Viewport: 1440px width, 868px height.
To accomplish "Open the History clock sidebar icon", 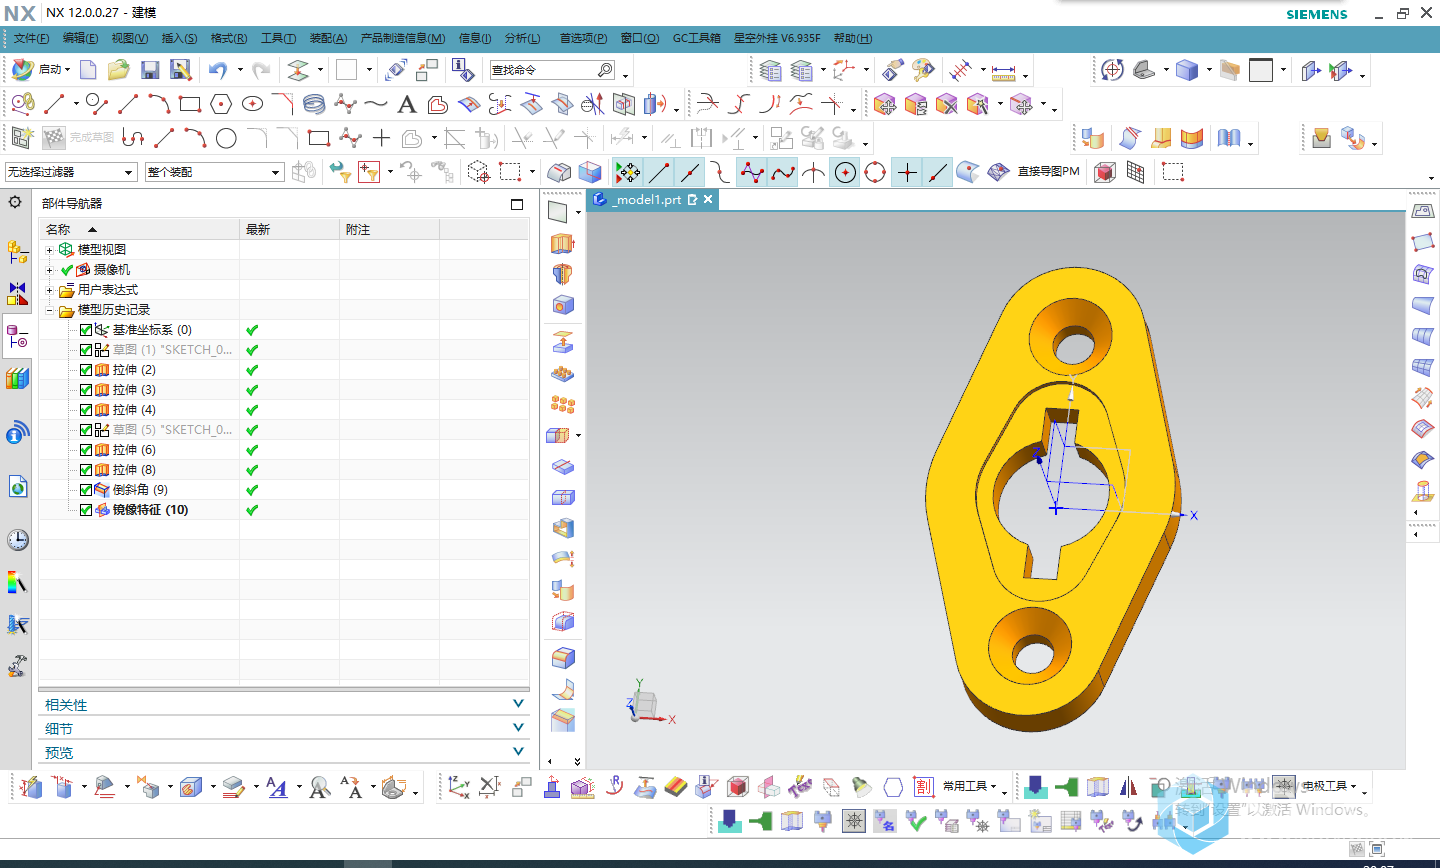I will coord(17,540).
